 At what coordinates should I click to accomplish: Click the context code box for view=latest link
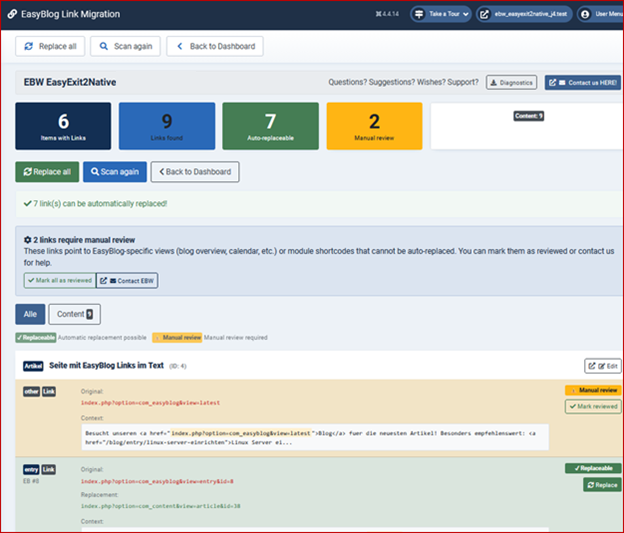pyautogui.click(x=315, y=437)
